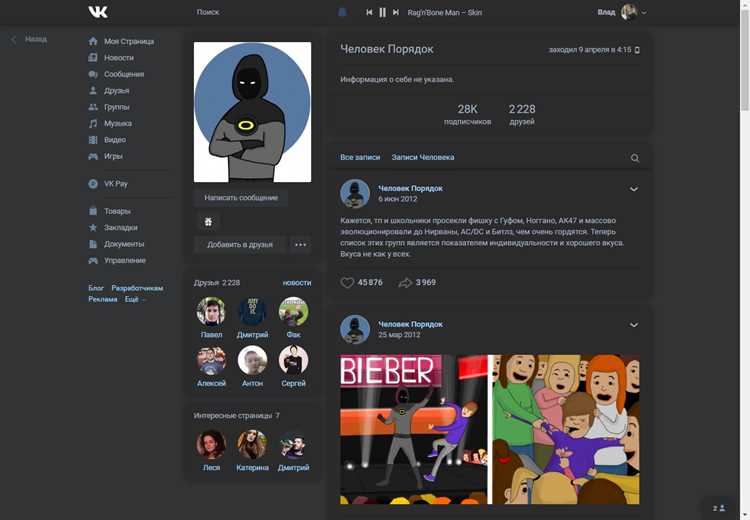
Task: Open the Друзья 2228 block header
Action: 217,283
